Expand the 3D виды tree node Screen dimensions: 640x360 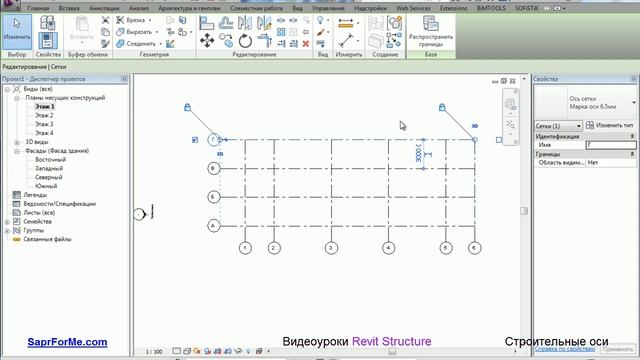point(17,142)
